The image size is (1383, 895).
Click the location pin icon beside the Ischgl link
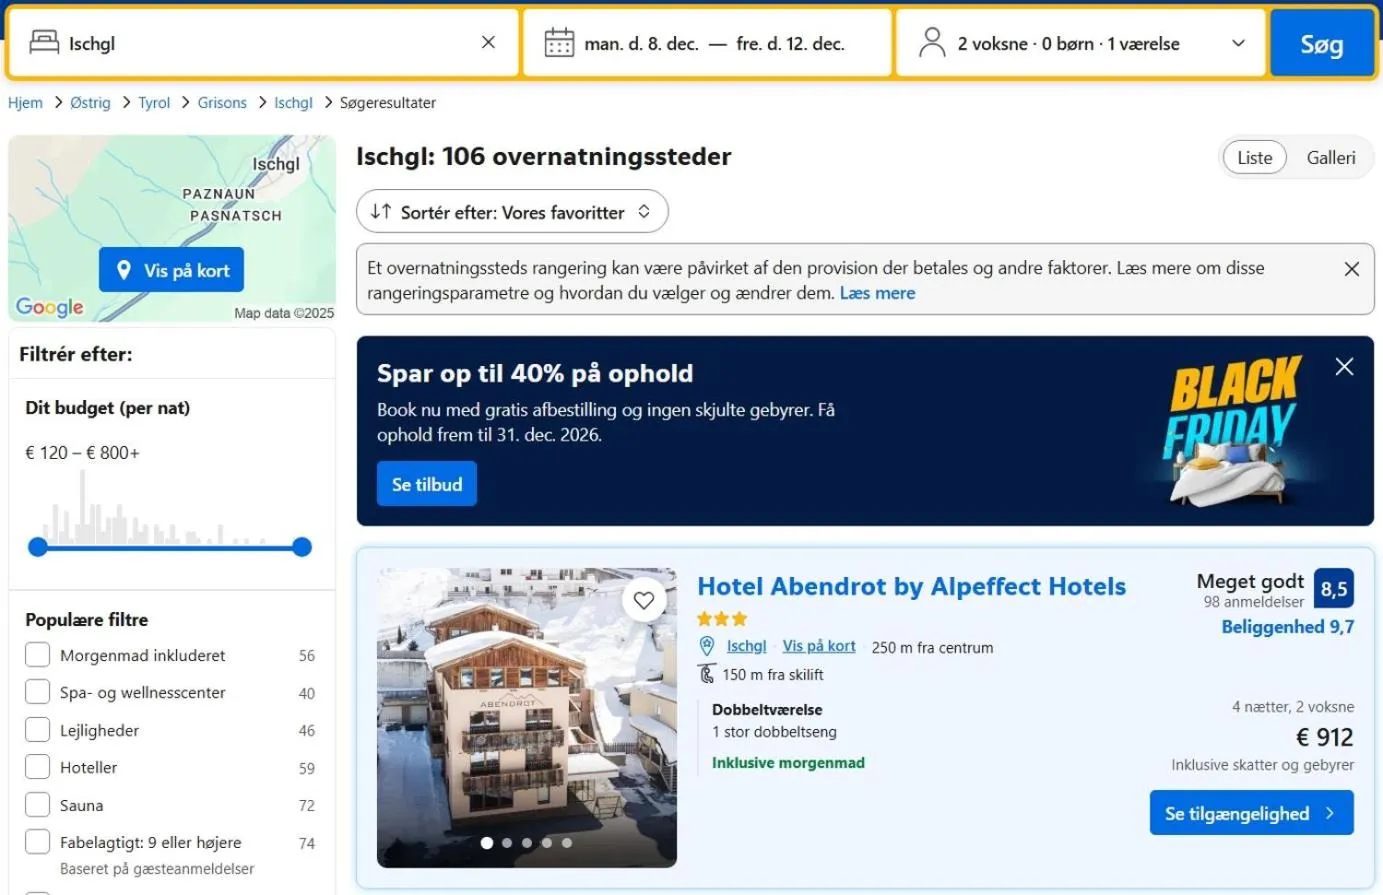[x=706, y=646]
